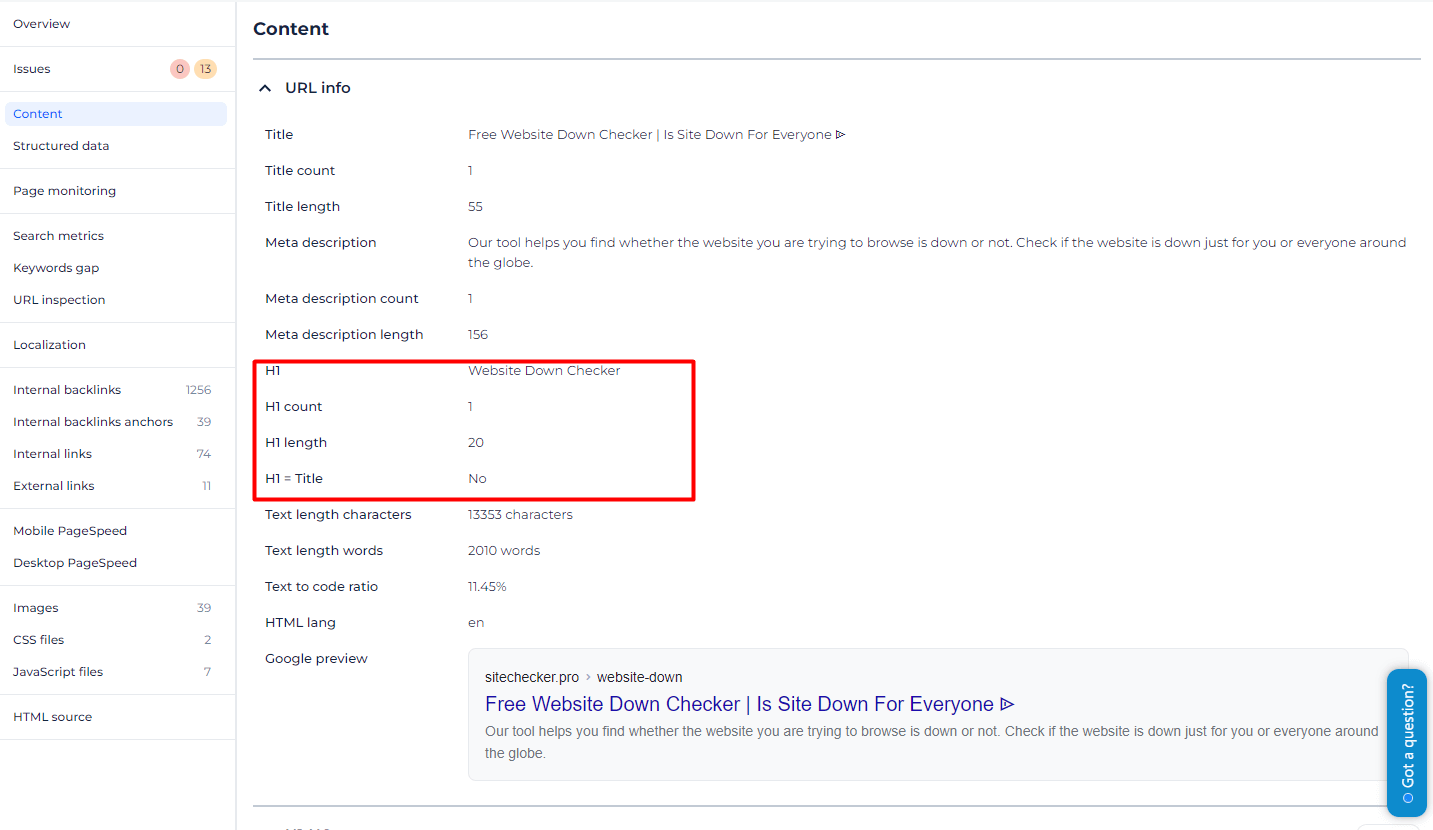Click the red 0 issues badge
This screenshot has height=830, width=1433.
[179, 69]
